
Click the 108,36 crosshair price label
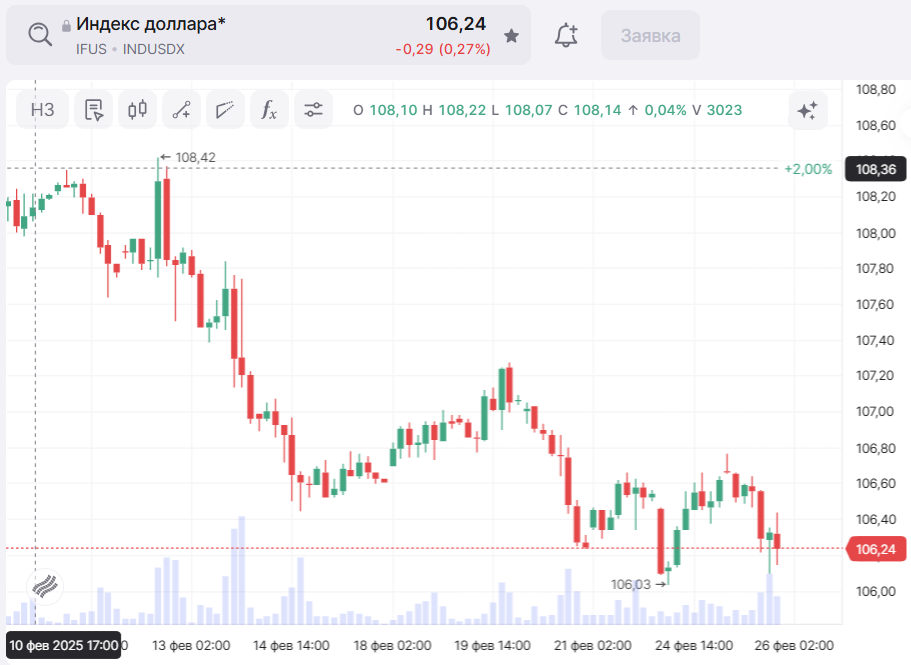[875, 169]
